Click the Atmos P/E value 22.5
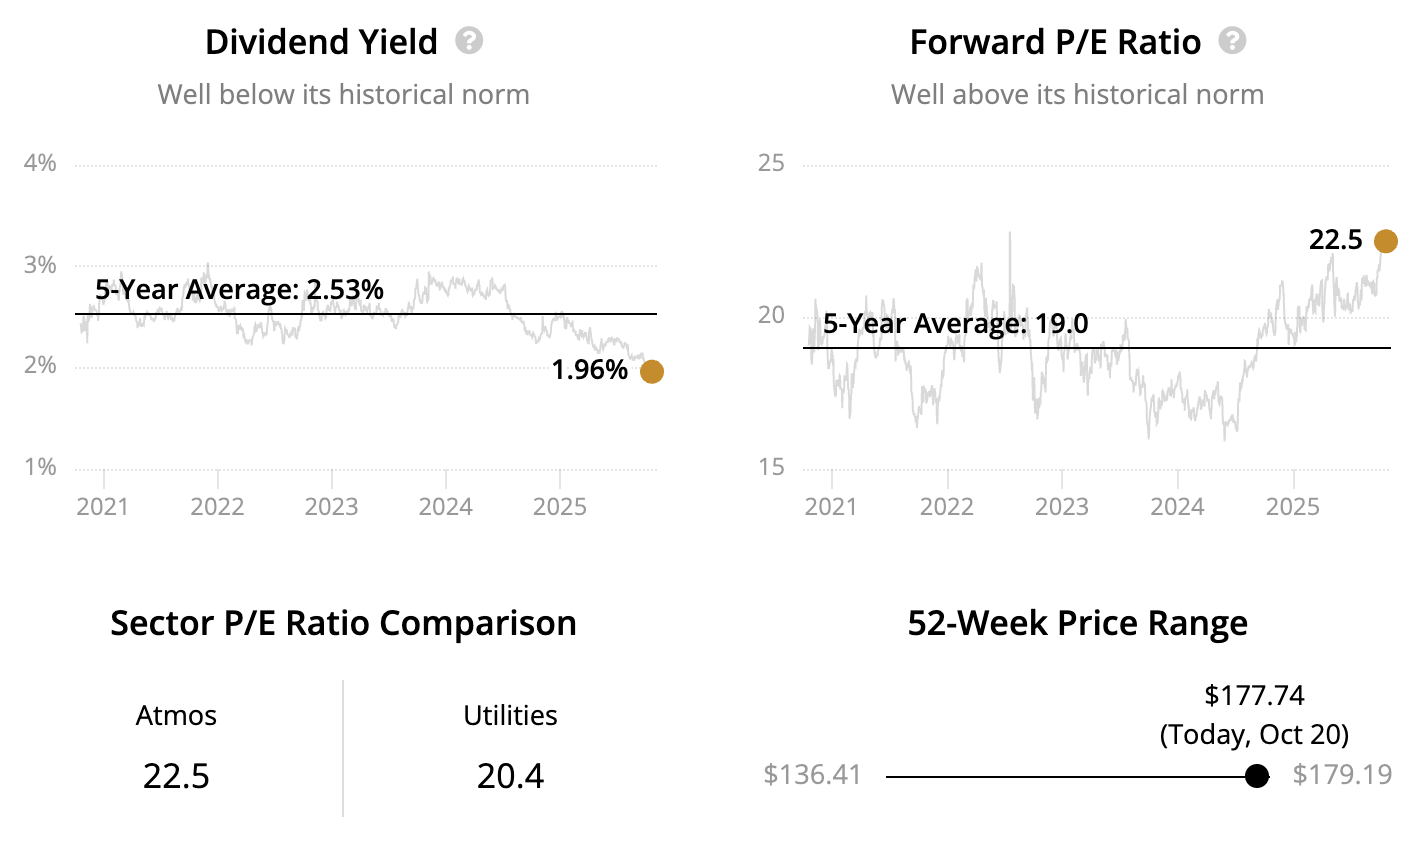 click(x=176, y=776)
